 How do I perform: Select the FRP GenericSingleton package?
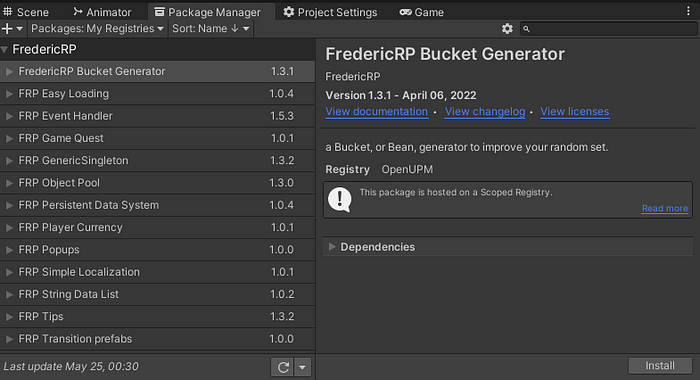click(x=157, y=161)
